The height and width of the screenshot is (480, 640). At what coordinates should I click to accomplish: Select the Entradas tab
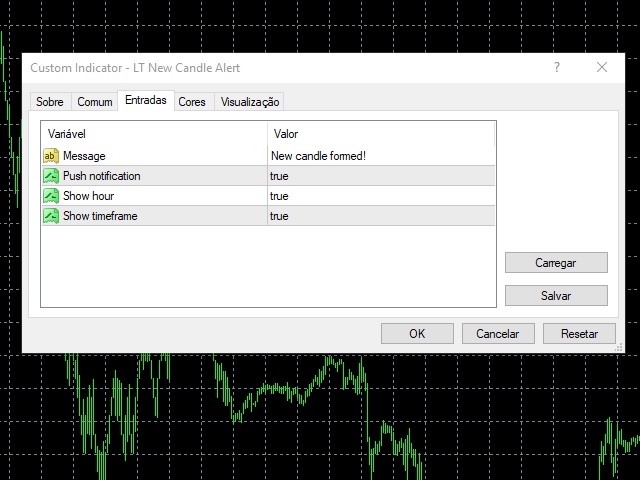(x=146, y=101)
